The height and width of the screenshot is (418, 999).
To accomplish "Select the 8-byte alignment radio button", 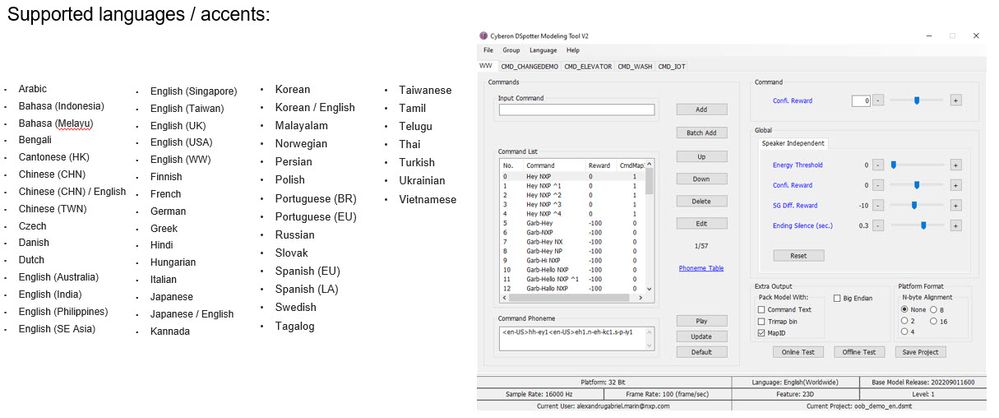I will (x=933, y=310).
